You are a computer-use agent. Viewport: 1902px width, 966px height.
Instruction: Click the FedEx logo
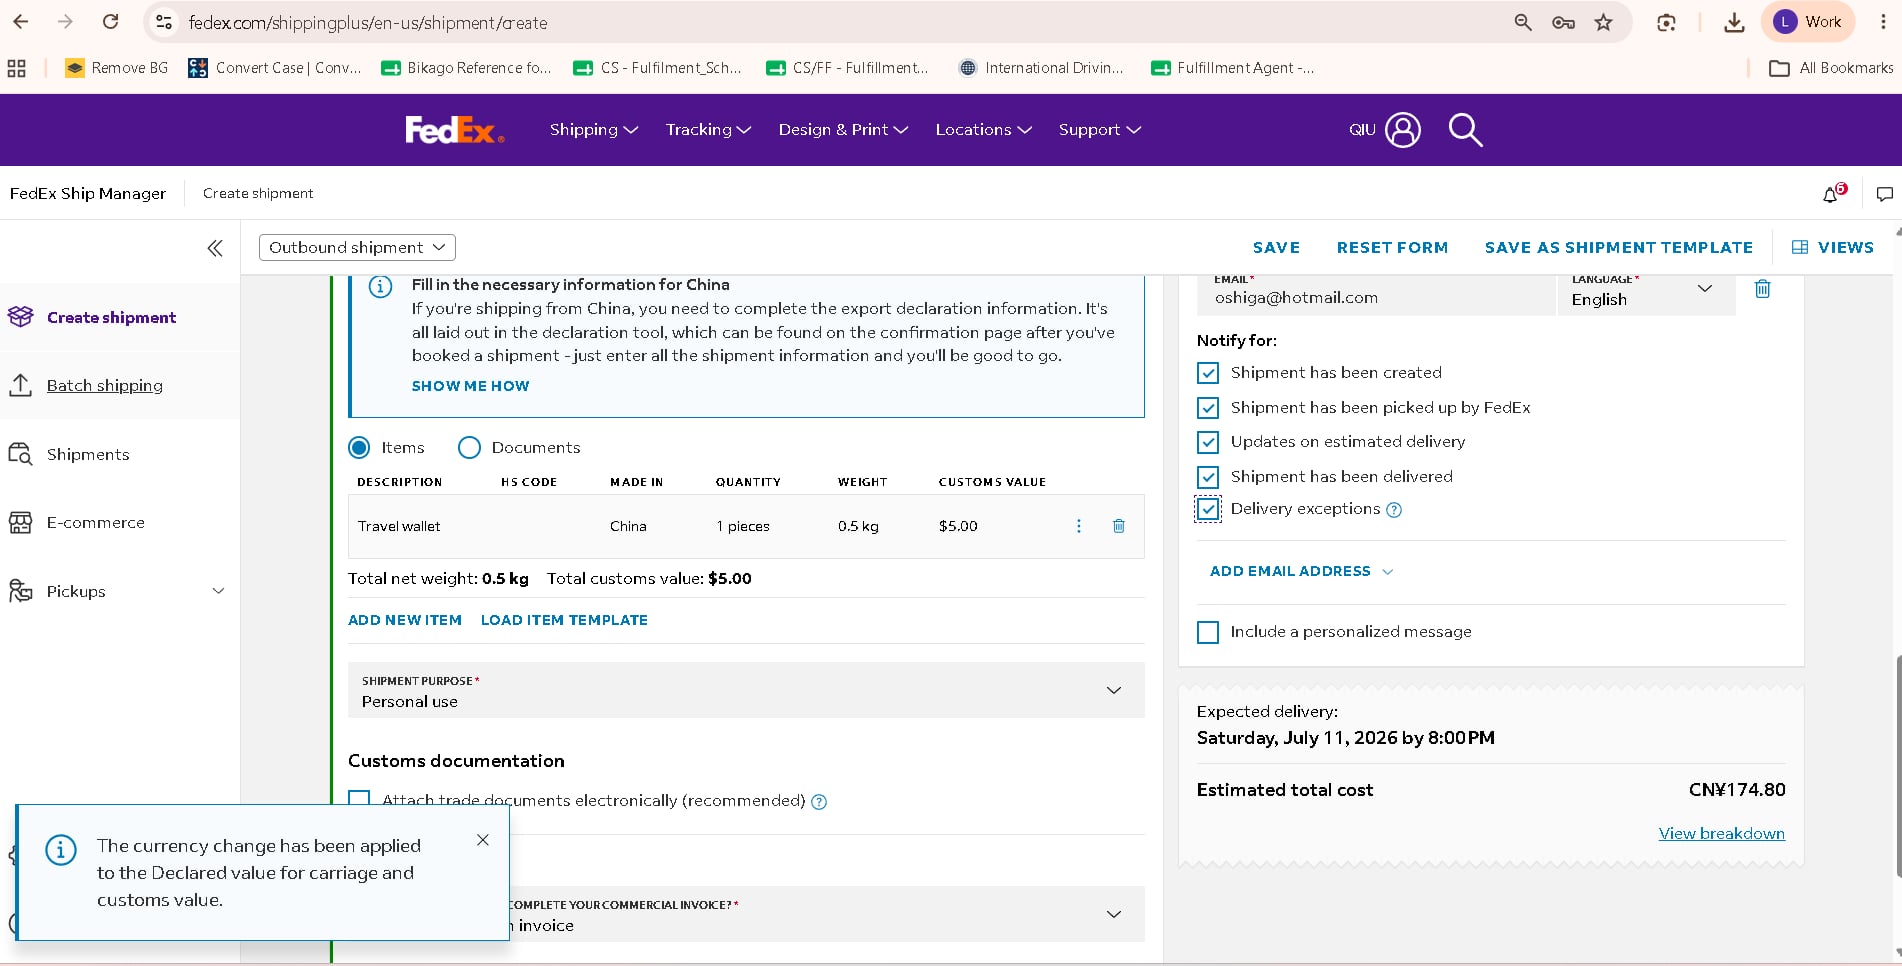454,130
